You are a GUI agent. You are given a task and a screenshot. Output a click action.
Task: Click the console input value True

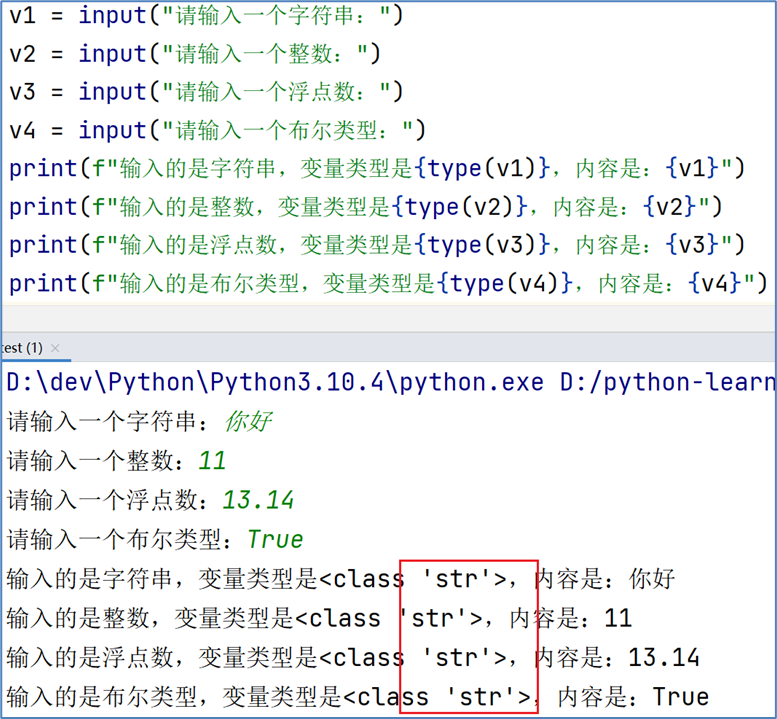[x=276, y=539]
